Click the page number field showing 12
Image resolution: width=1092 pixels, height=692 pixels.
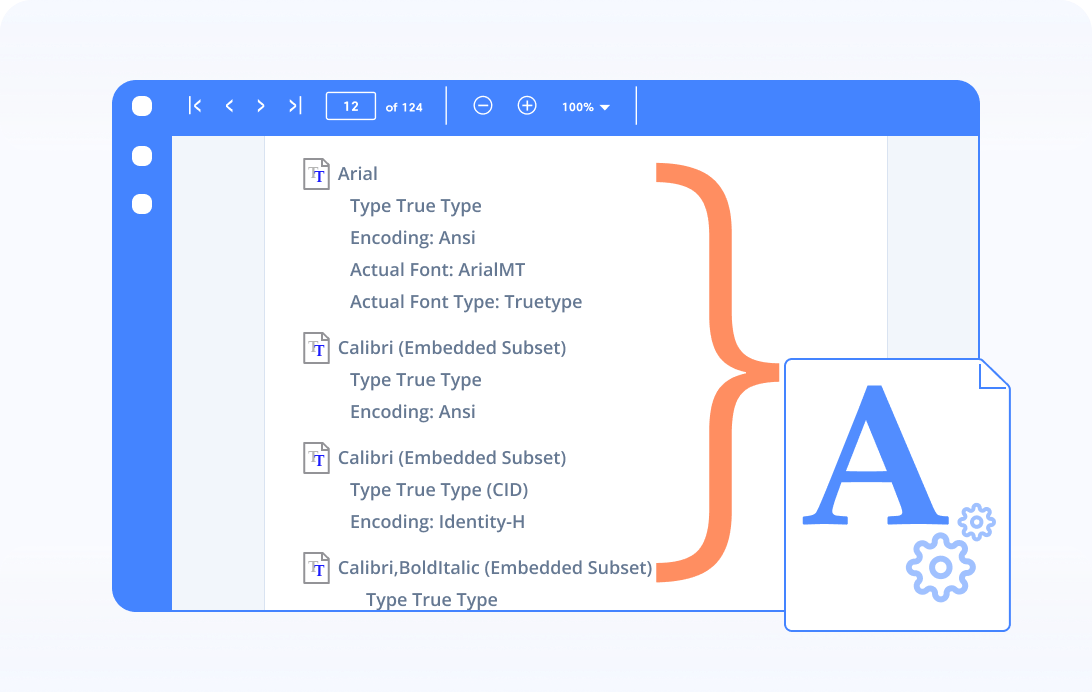point(350,105)
